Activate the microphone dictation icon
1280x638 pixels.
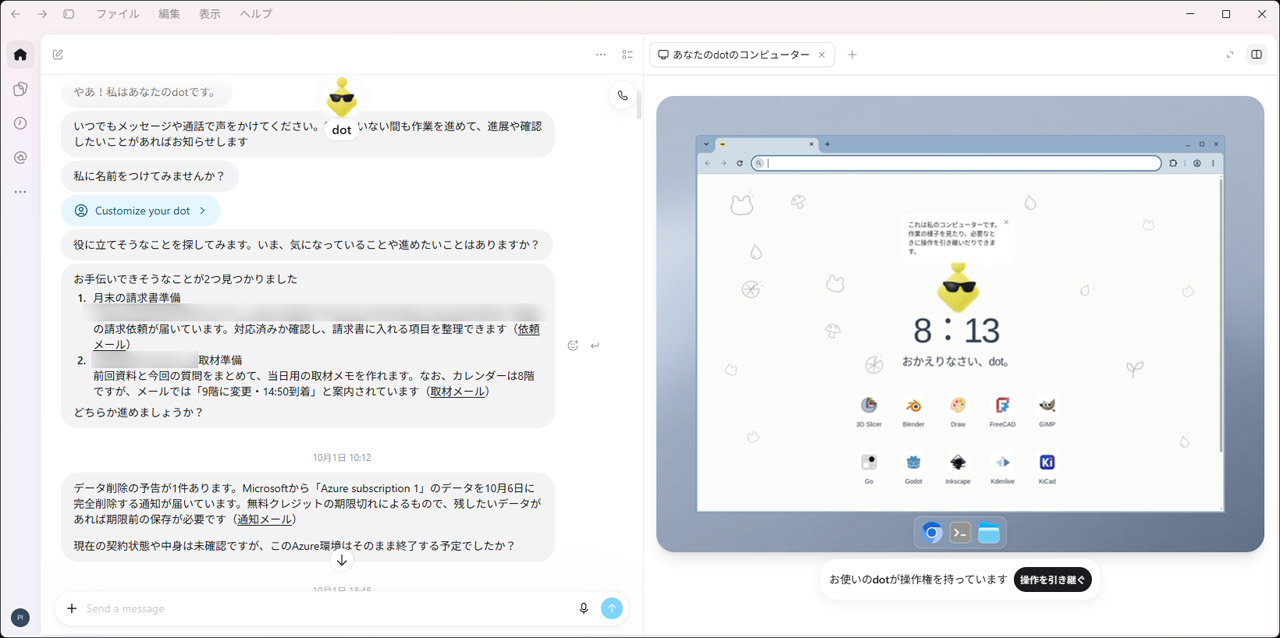[x=584, y=608]
